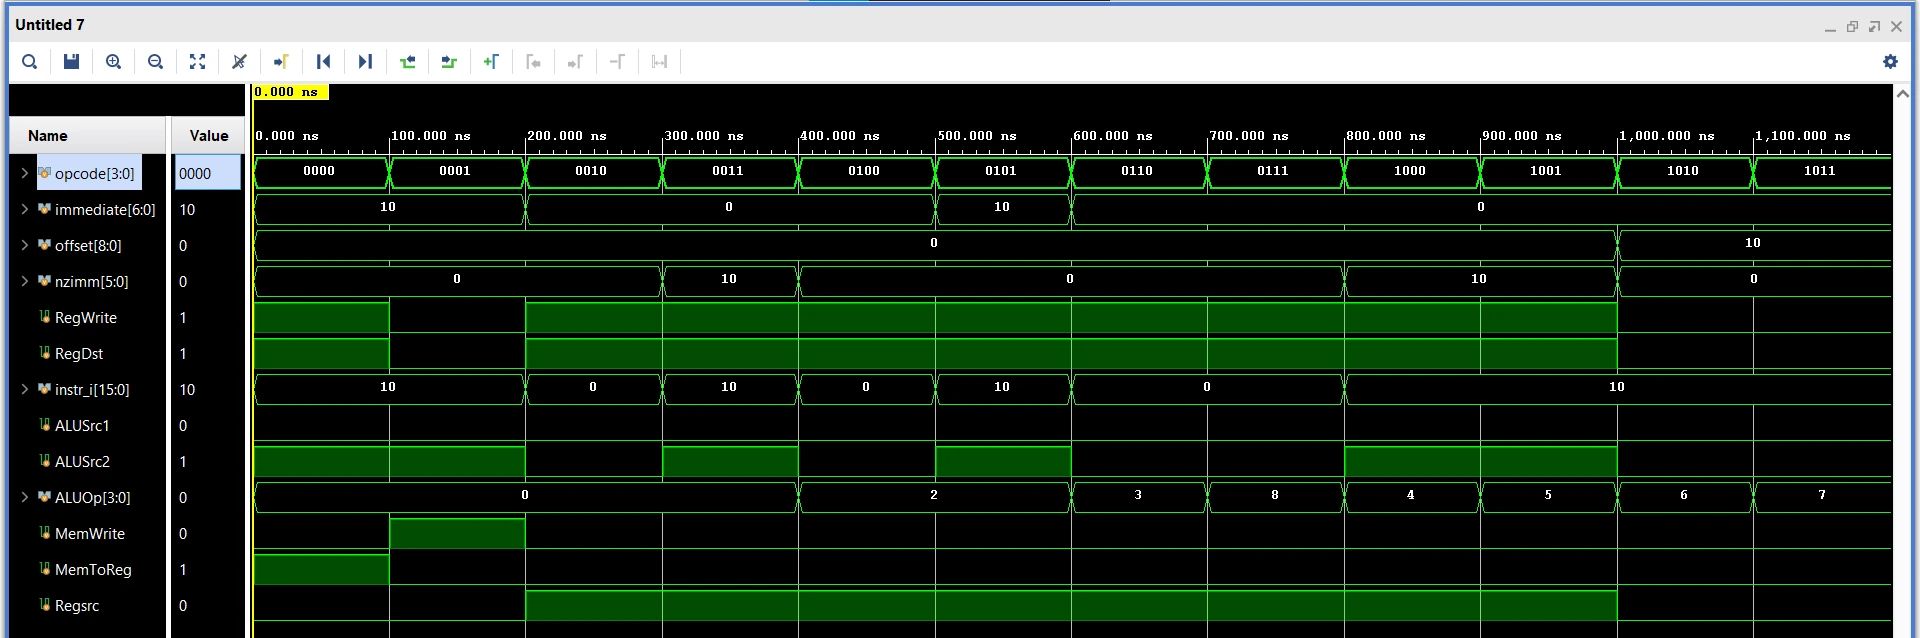Image resolution: width=1920 pixels, height=638 pixels.
Task: Jump to last simulation time
Action: tap(365, 62)
